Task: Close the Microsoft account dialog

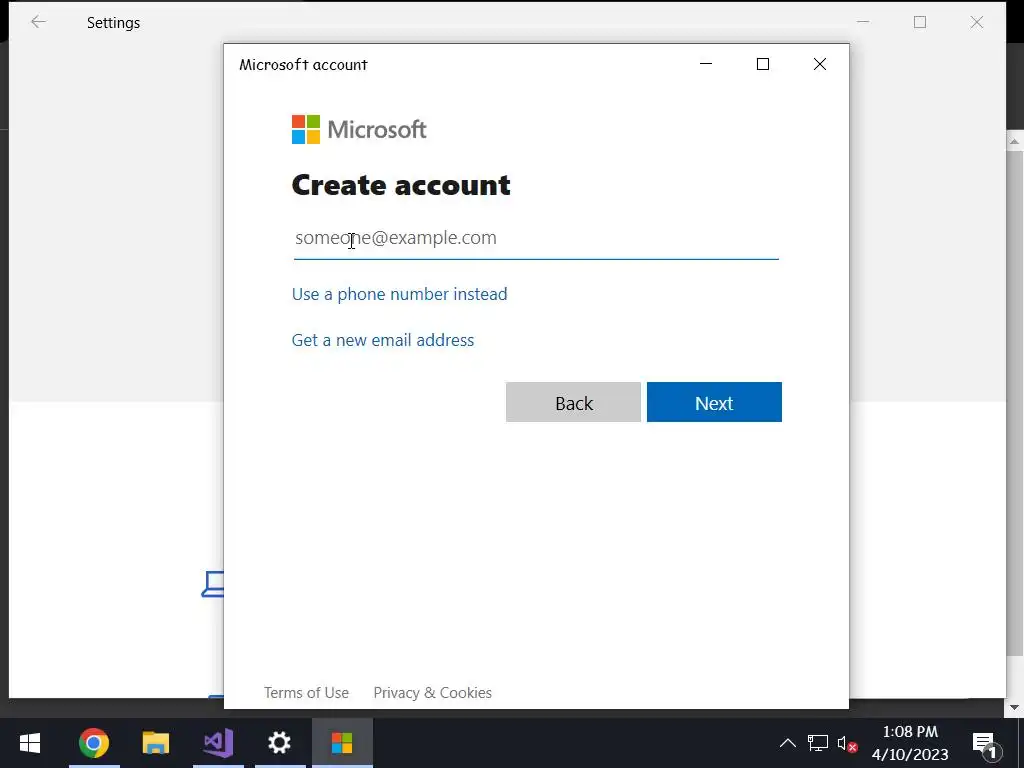Action: (820, 64)
